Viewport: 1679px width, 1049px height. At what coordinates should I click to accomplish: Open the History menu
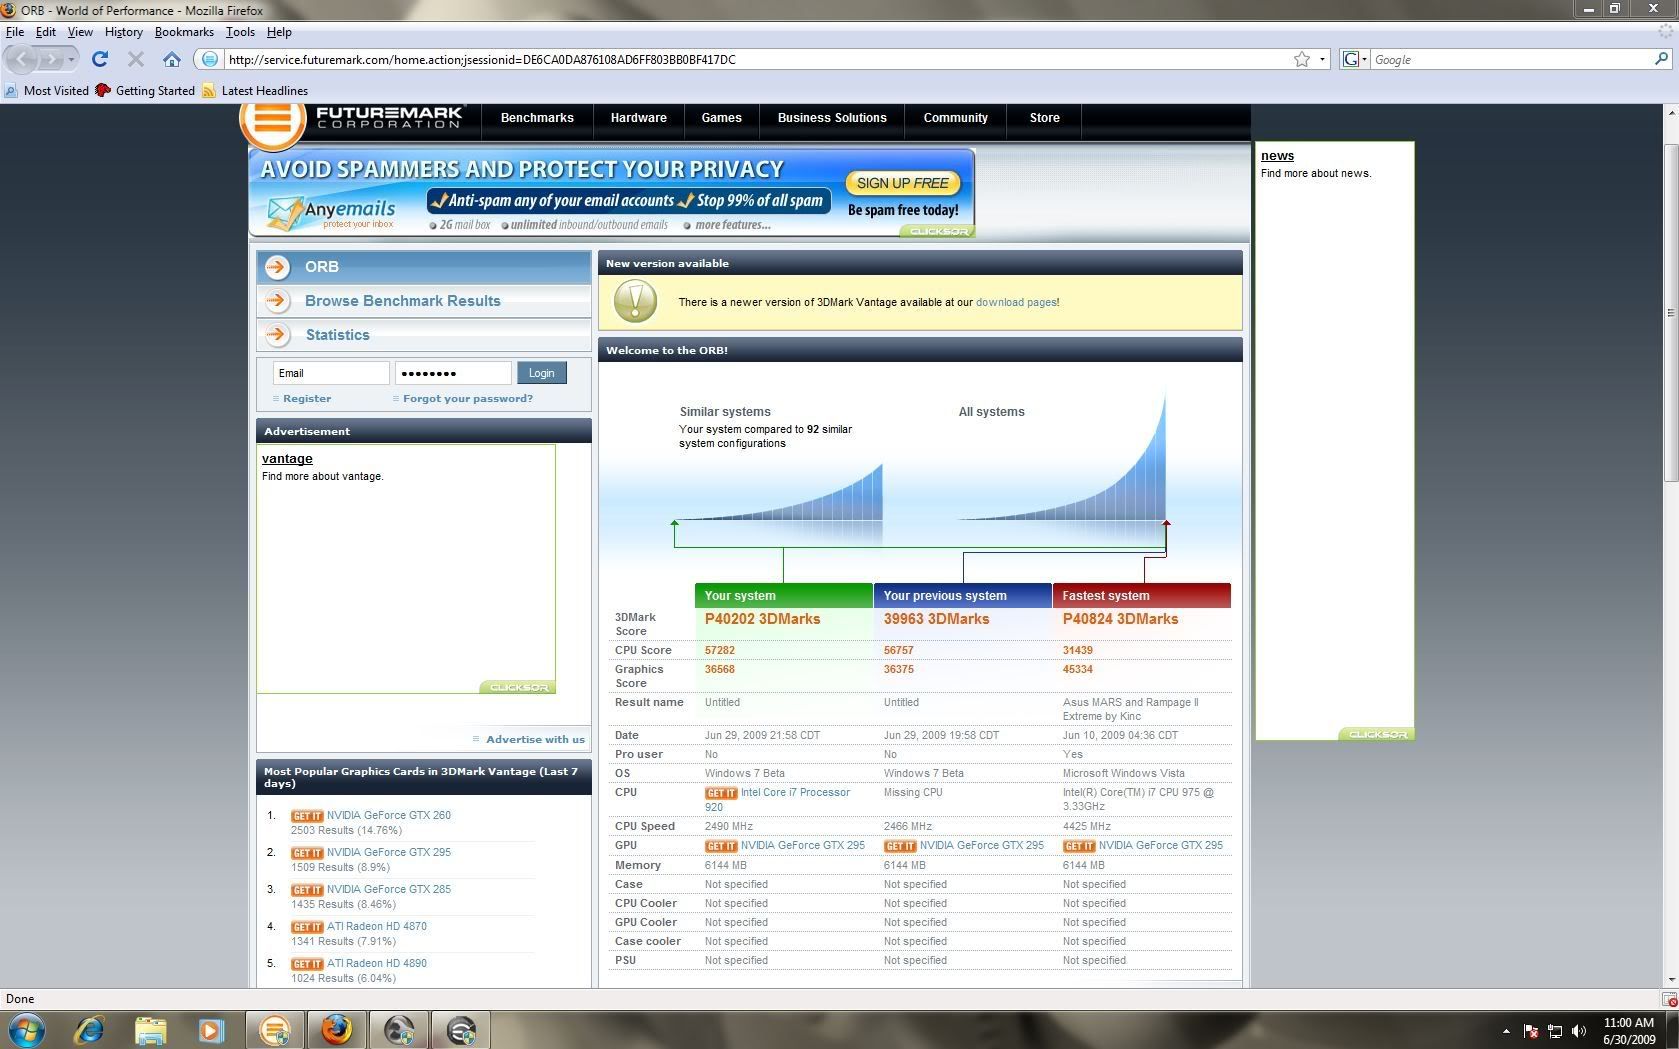point(123,32)
